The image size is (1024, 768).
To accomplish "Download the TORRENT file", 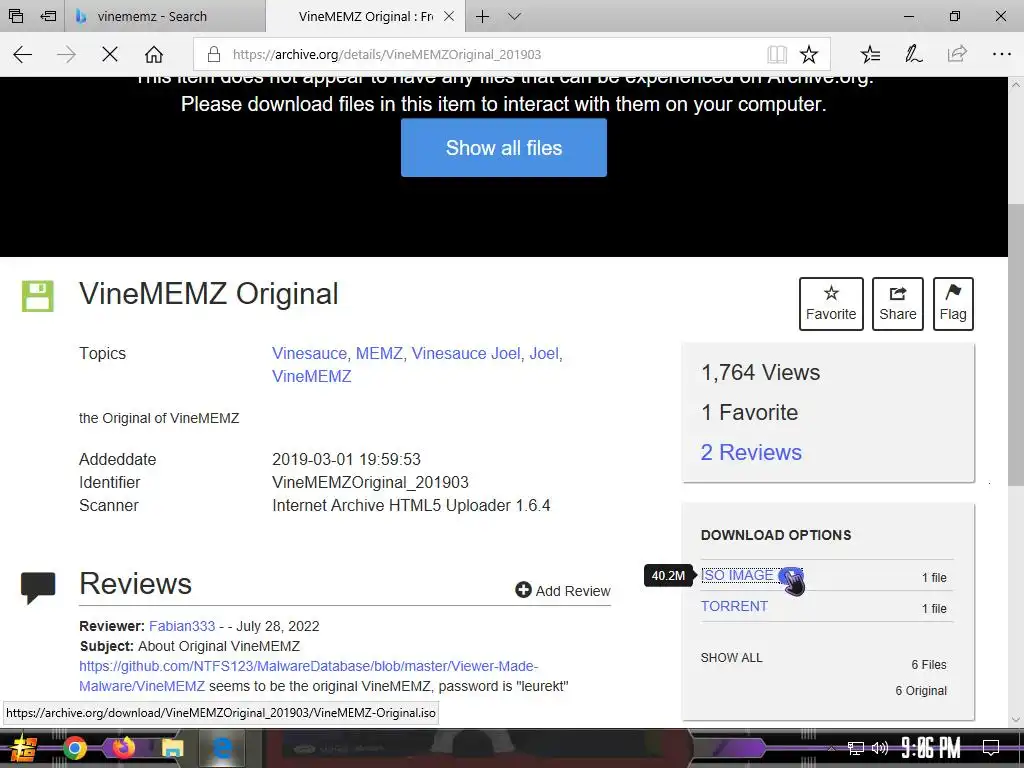I will 734,606.
